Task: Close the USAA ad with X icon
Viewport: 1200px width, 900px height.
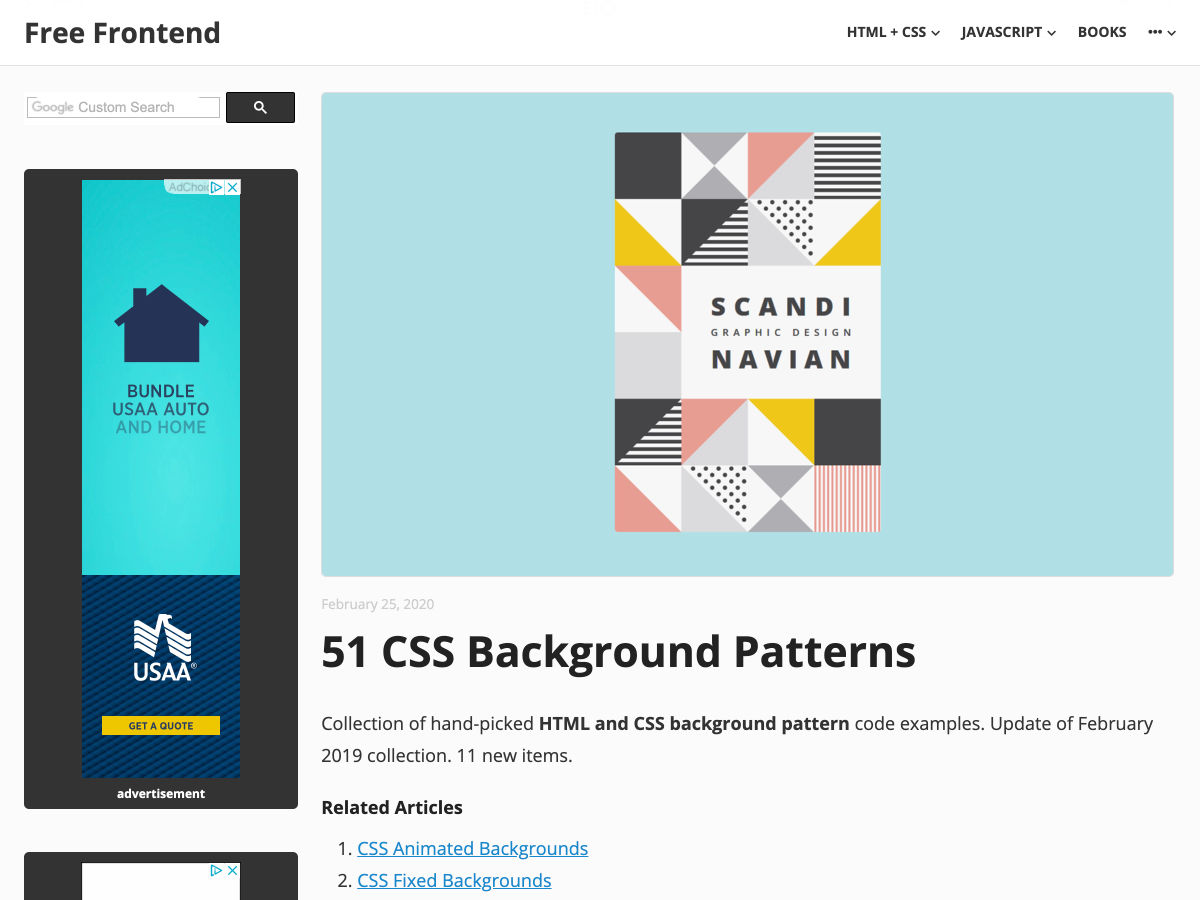Action: click(232, 187)
